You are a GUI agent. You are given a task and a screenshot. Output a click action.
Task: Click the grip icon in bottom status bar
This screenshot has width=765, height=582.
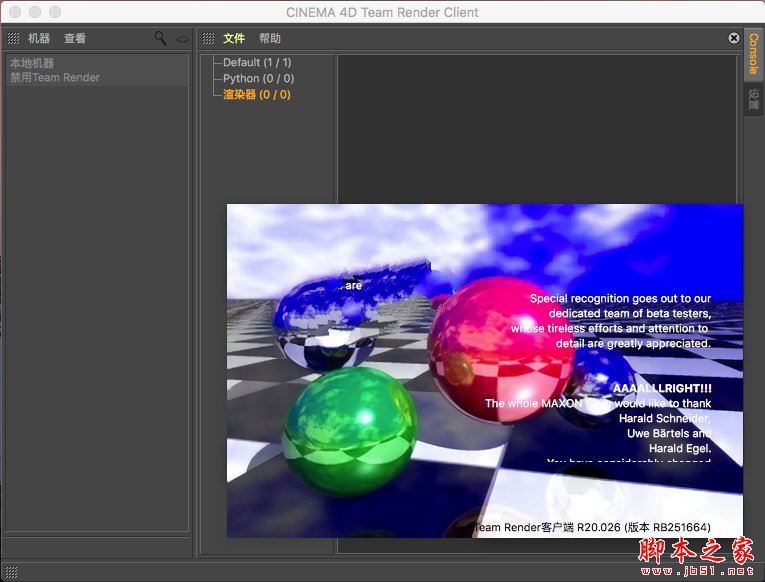(11, 572)
